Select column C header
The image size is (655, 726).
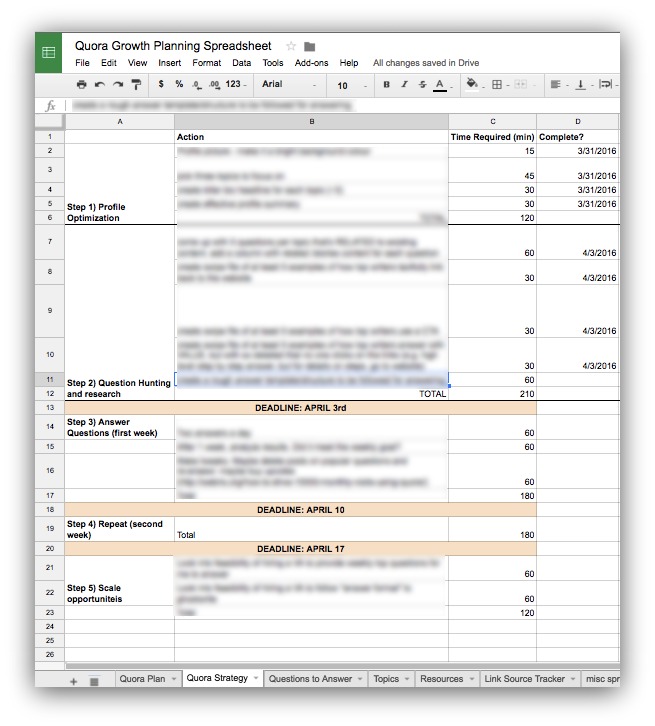coord(493,122)
